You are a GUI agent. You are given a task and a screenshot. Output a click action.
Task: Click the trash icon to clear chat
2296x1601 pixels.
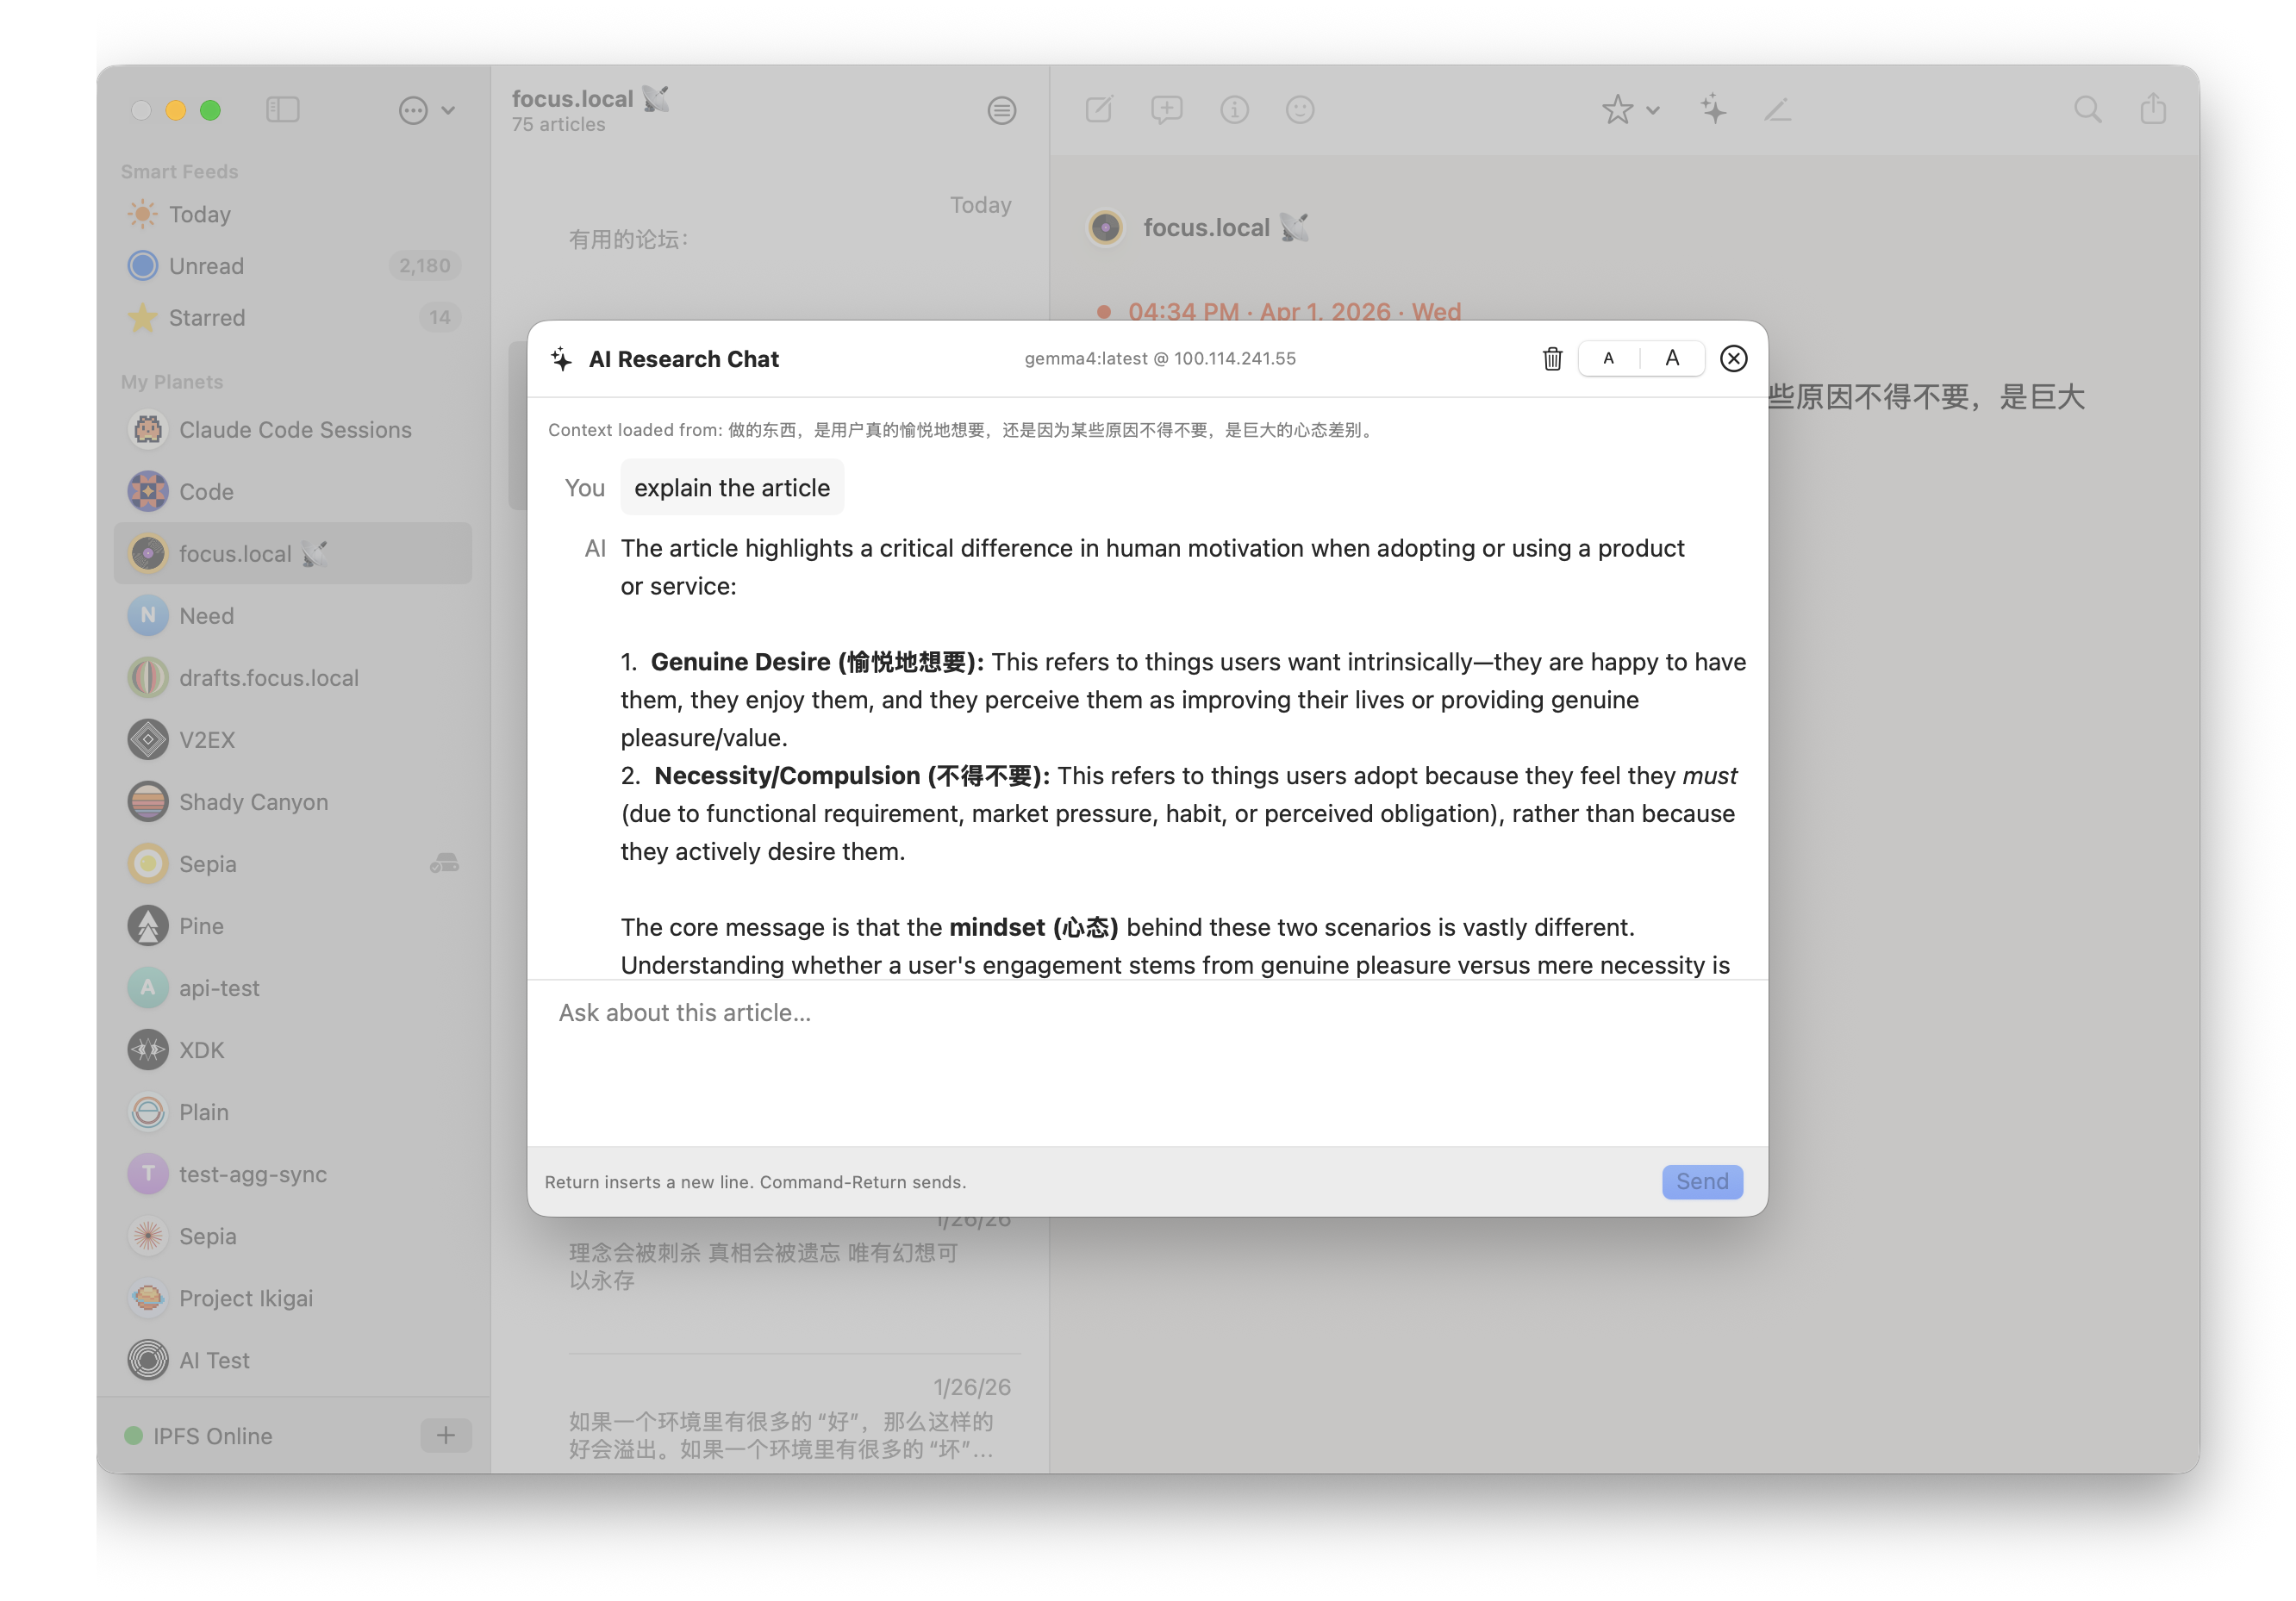(1552, 358)
